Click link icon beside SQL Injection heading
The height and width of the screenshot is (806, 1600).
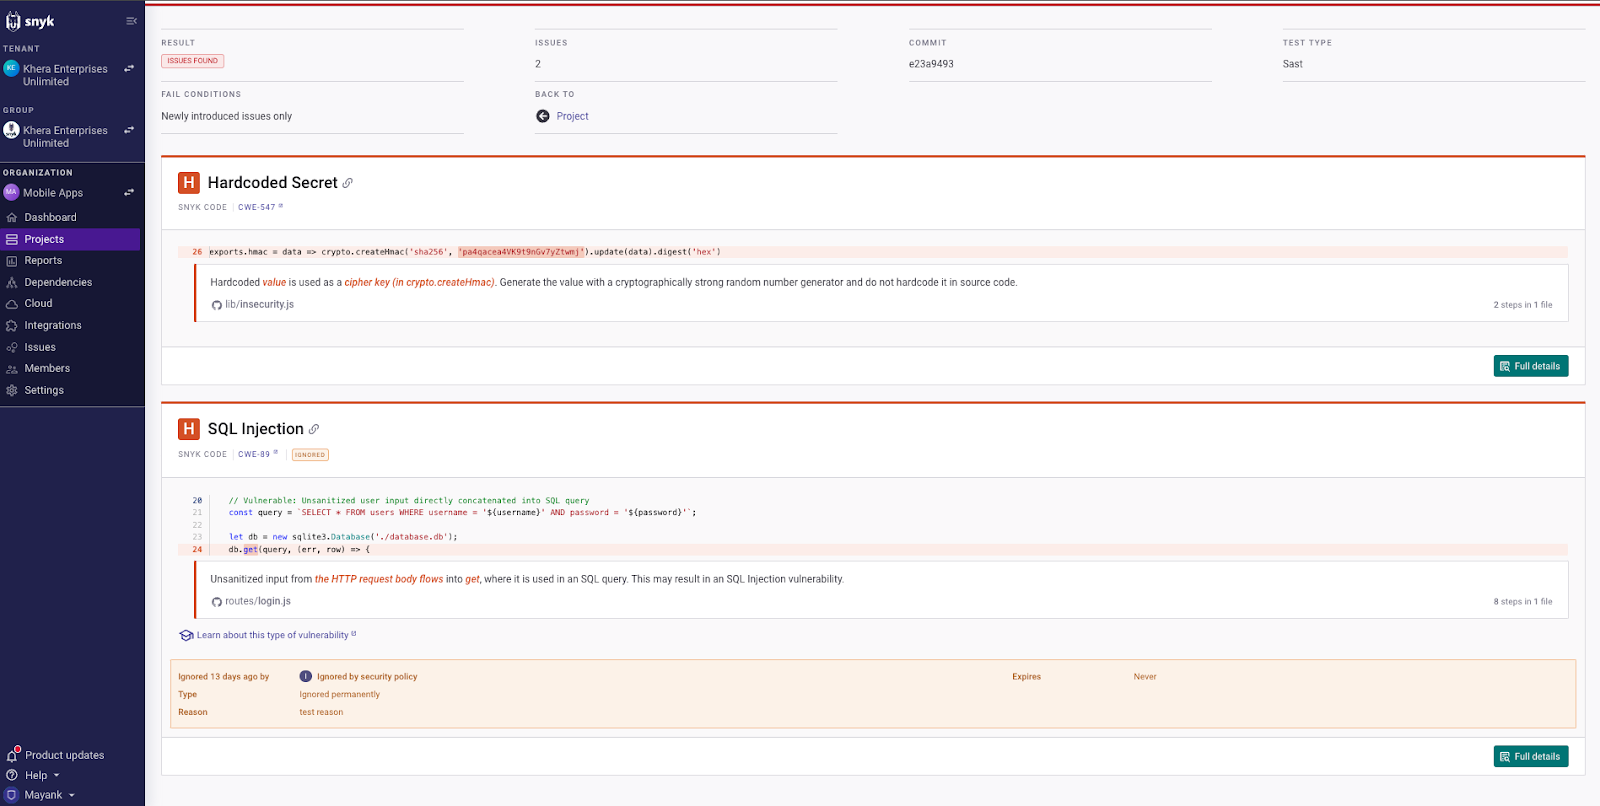click(314, 429)
